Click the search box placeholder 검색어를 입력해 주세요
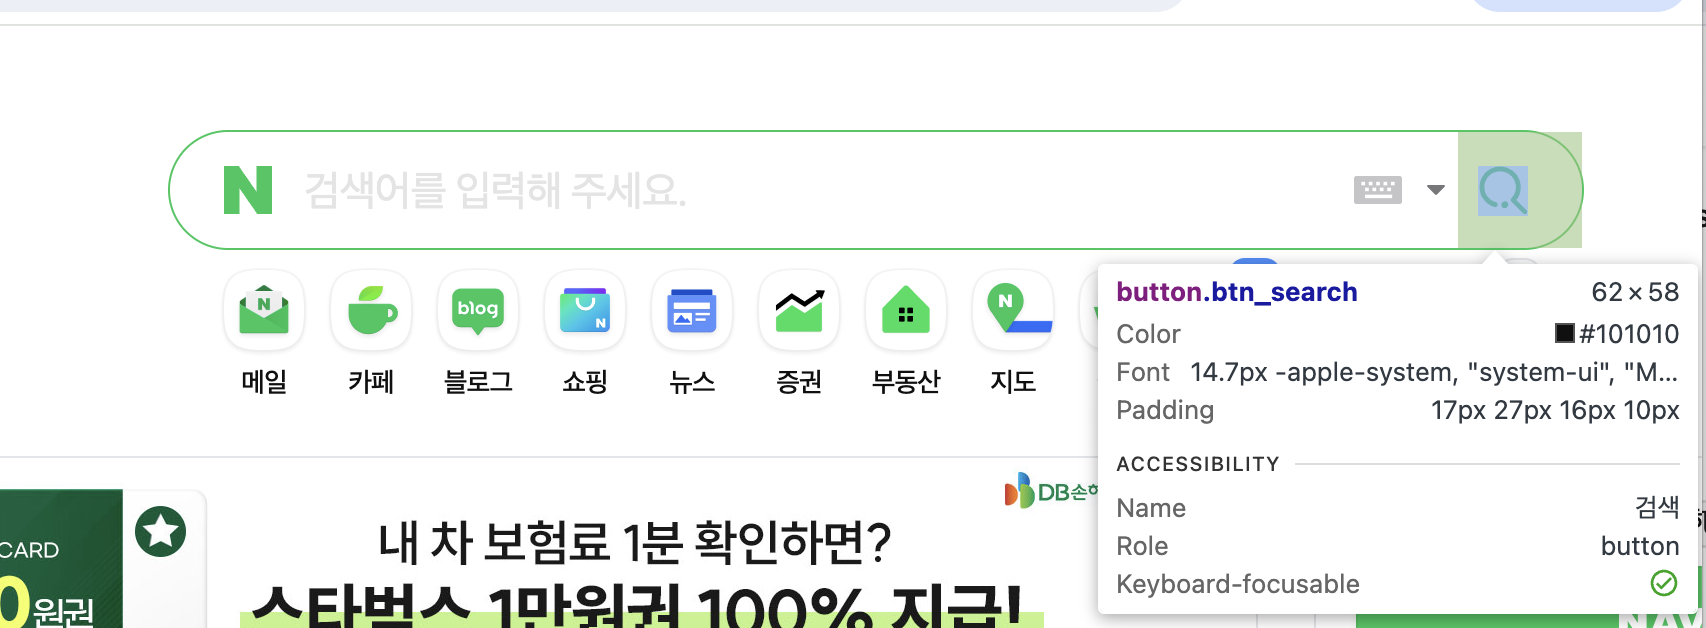This screenshot has height=628, width=1706. (495, 190)
